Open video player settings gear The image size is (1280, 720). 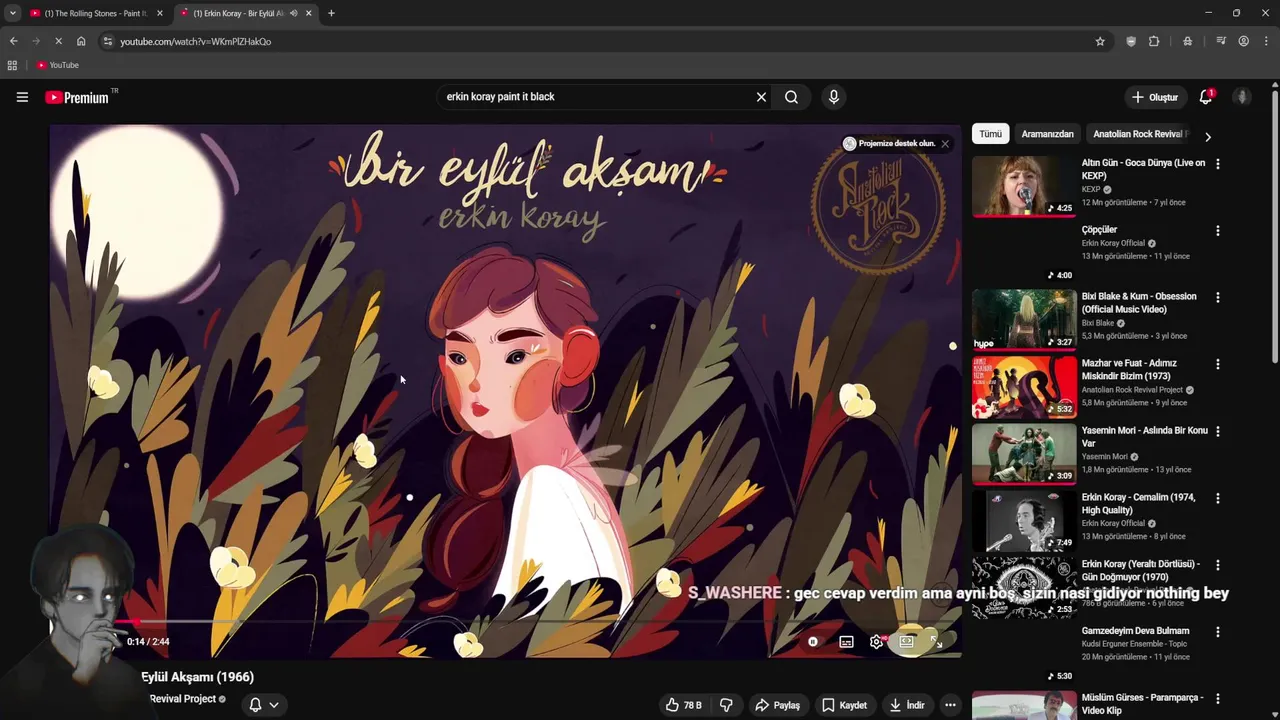(x=876, y=642)
